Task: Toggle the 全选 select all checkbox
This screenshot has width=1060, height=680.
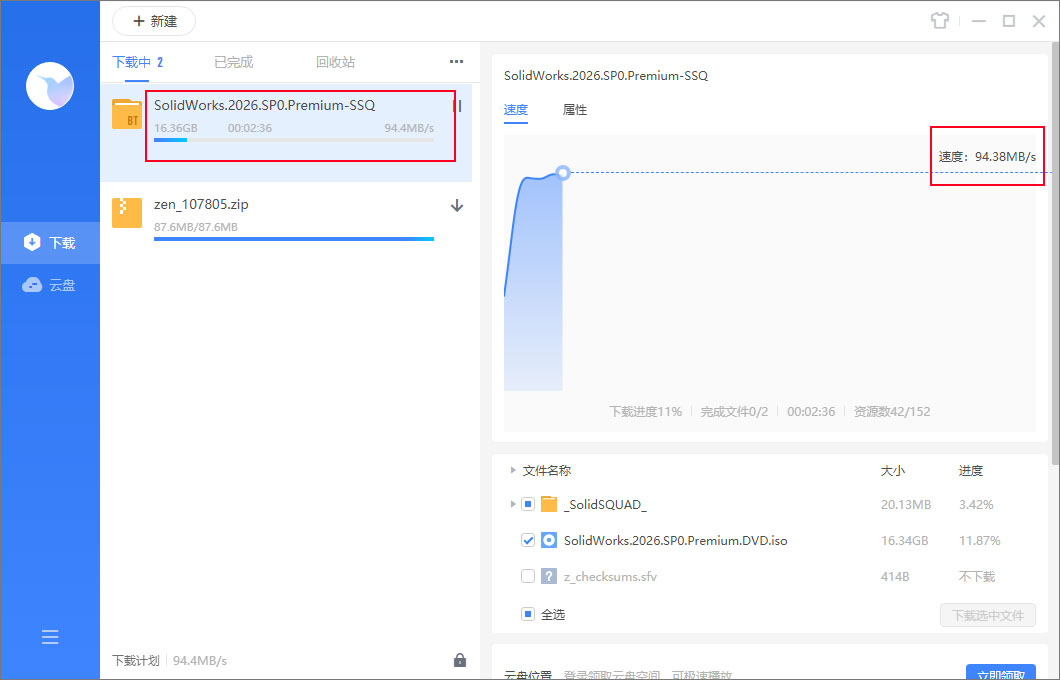Action: point(528,614)
